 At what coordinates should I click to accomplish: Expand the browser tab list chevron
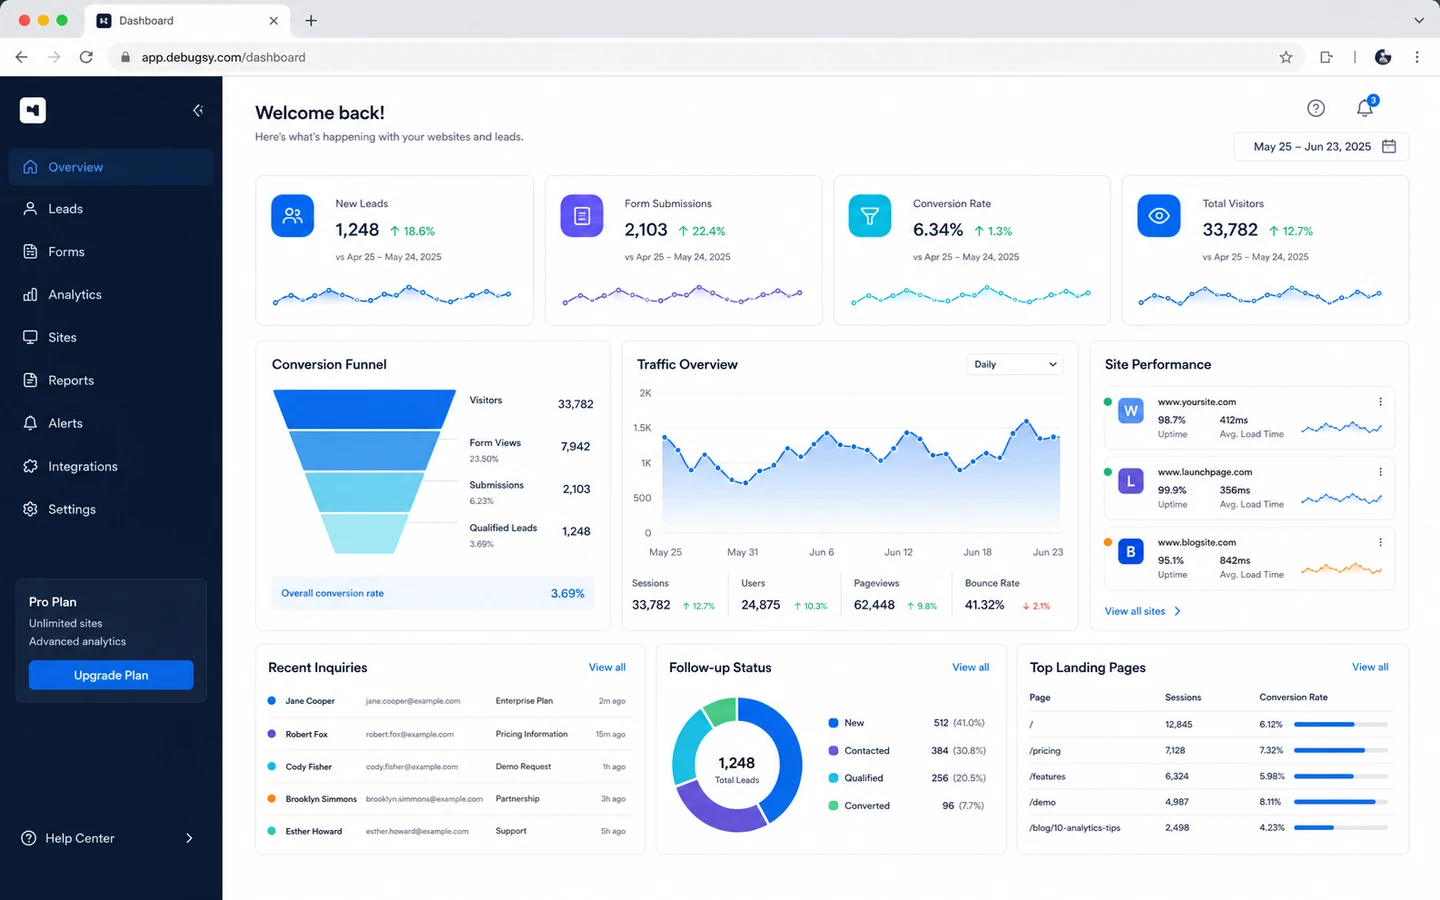click(x=1418, y=20)
